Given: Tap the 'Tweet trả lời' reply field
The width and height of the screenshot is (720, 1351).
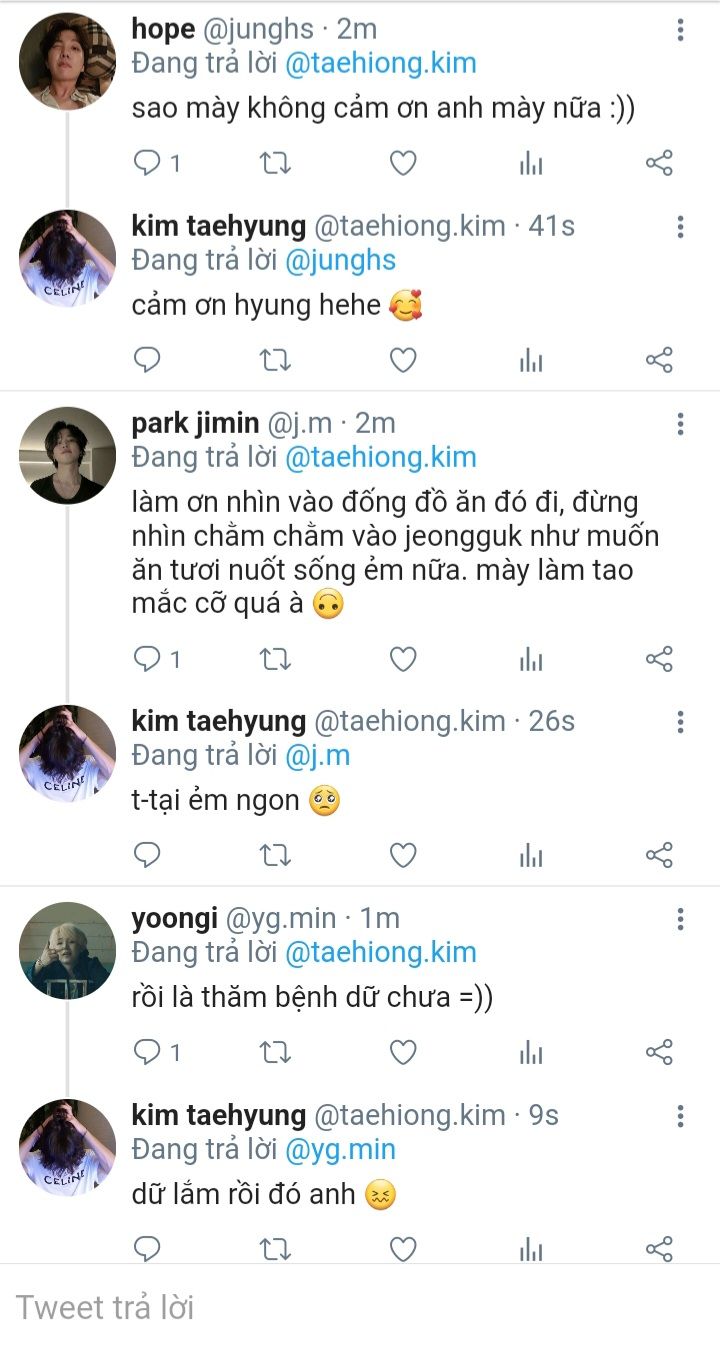Looking at the screenshot, I should 360,1307.
